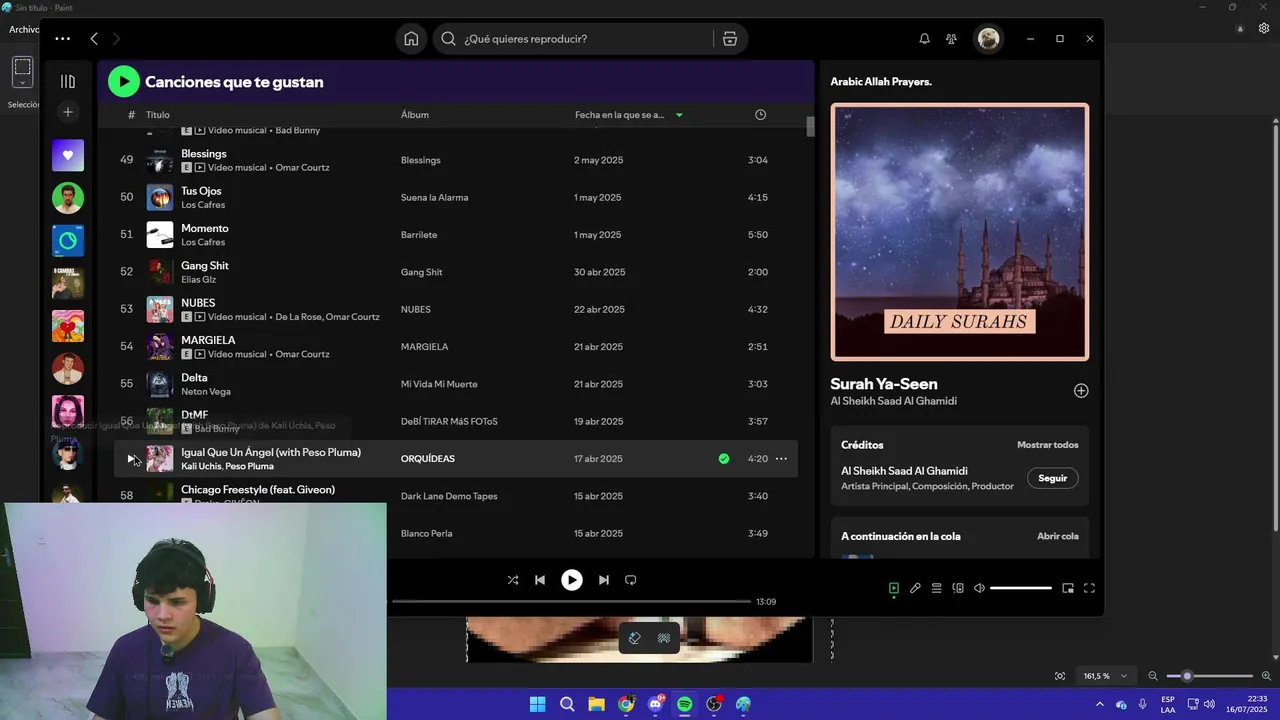Click Paint fit-to-window icon
Viewport: 1280px width, 720px height.
click(x=1060, y=676)
